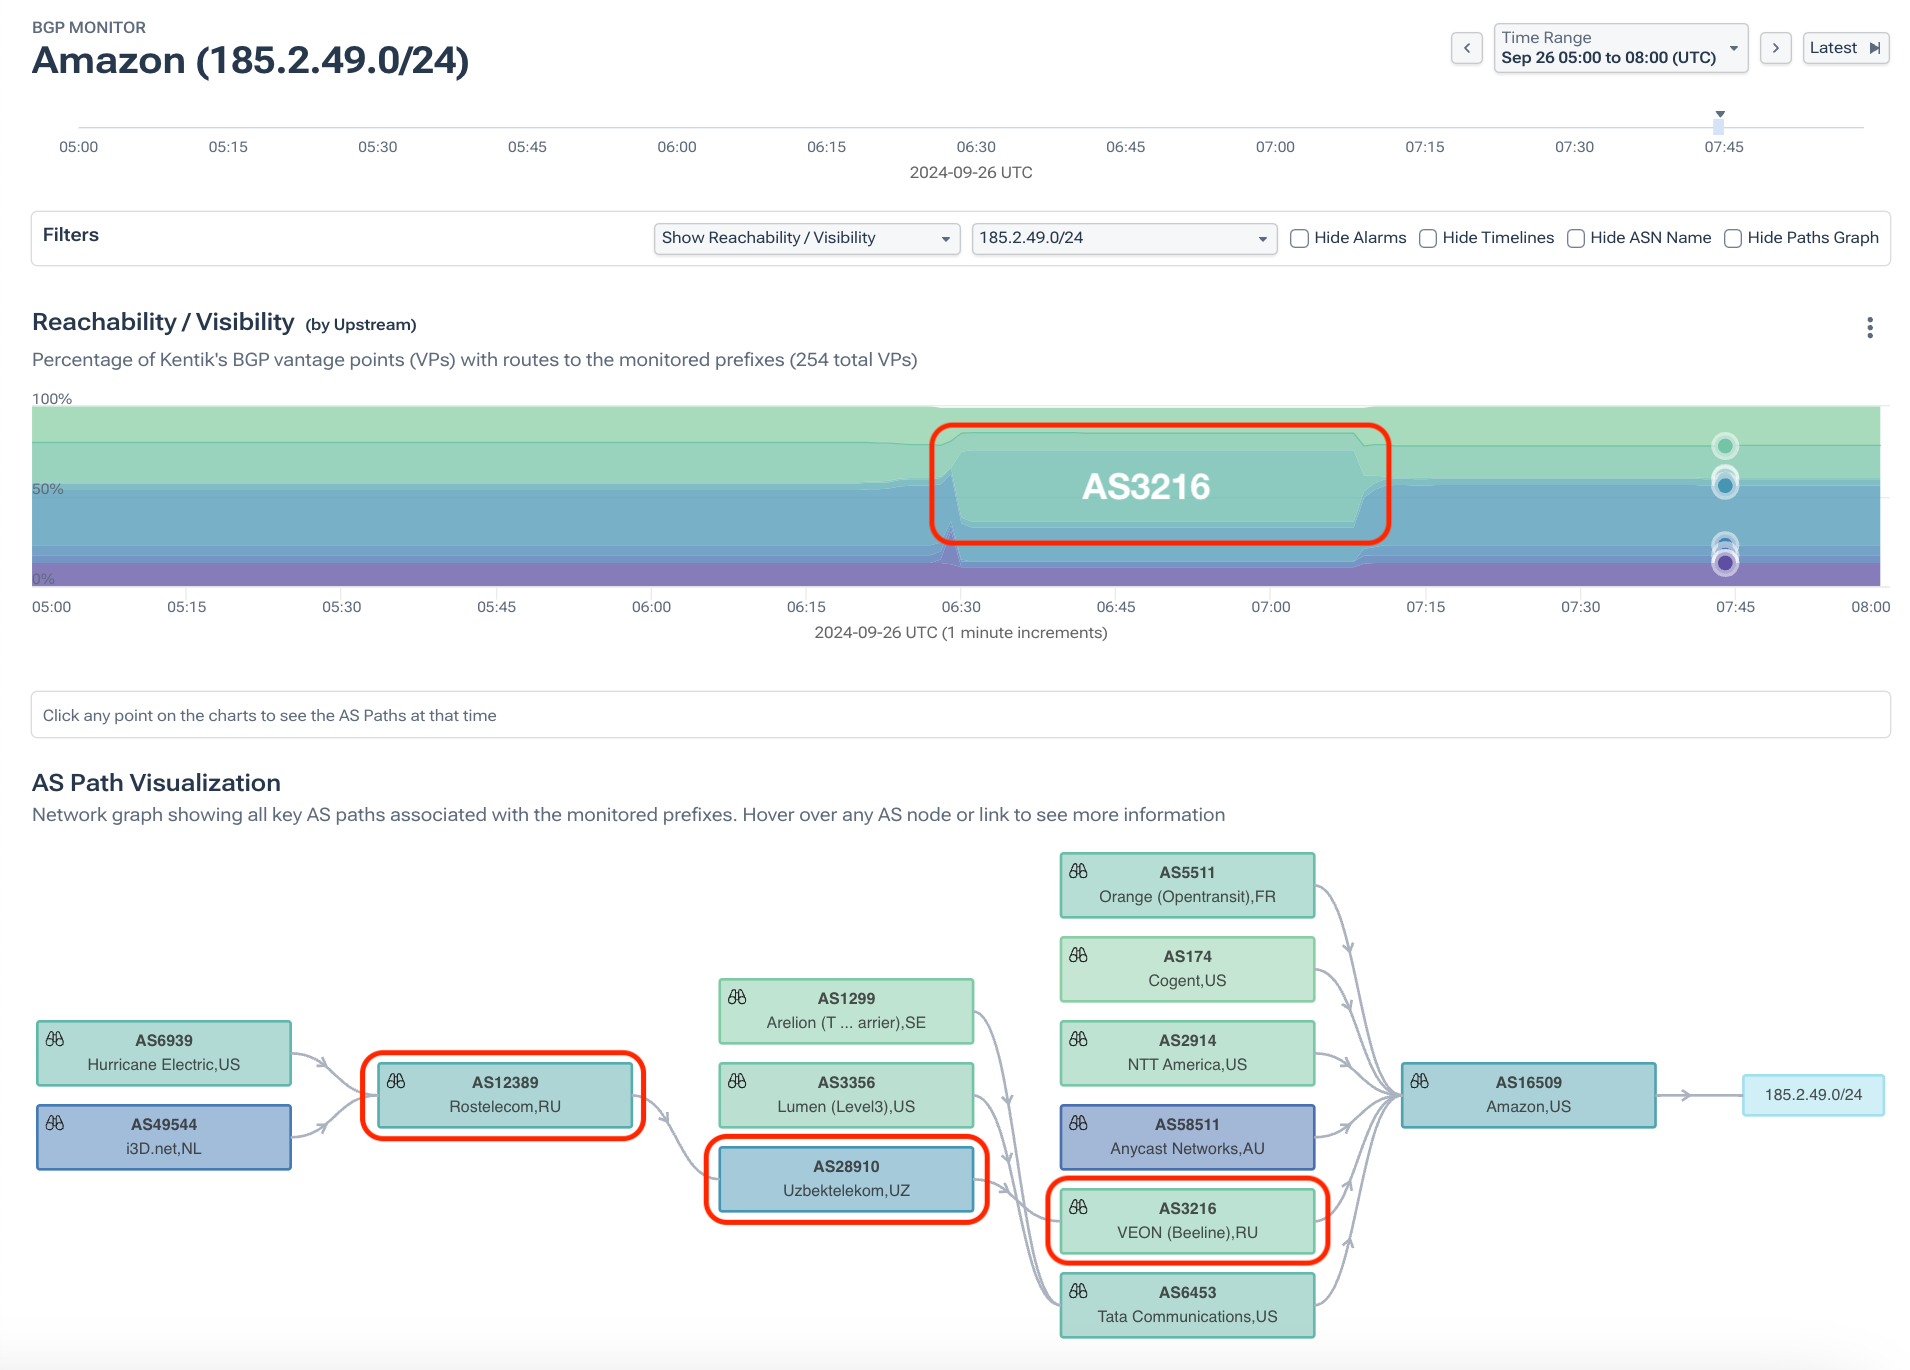Enable the Hide ASN Name checkbox
1910x1370 pixels.
[x=1576, y=238]
